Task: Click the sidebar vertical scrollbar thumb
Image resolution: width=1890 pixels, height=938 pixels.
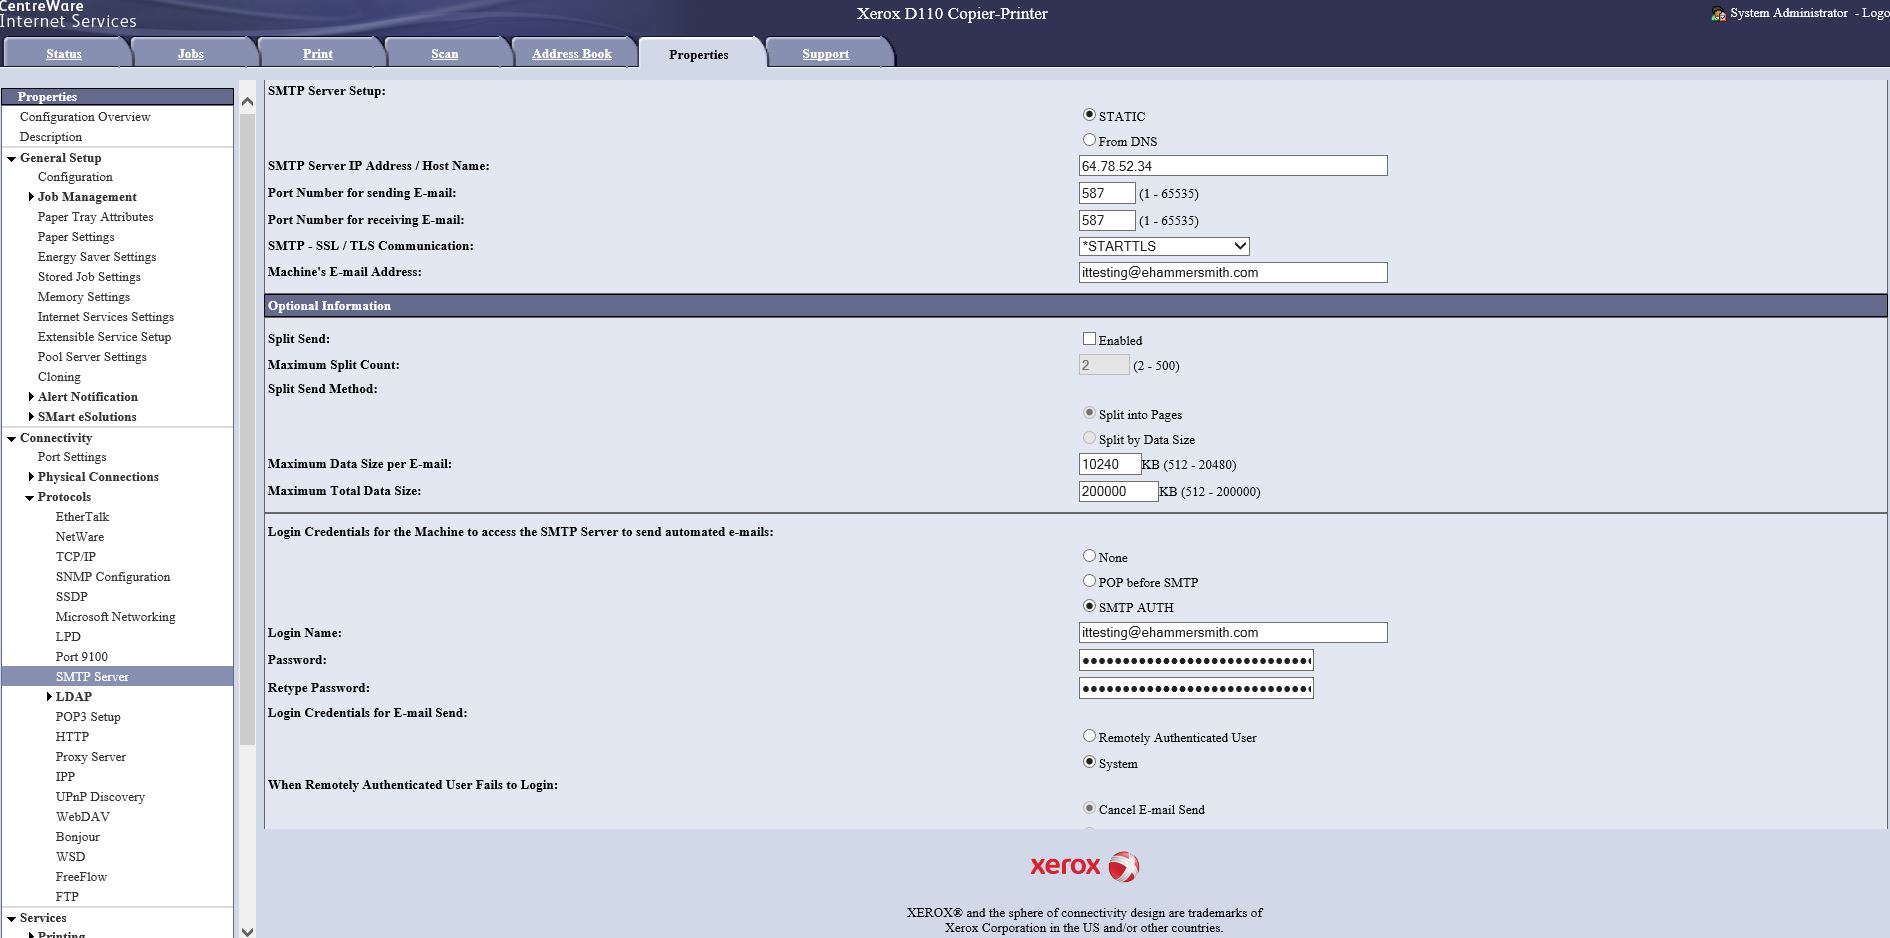Action: coord(247,429)
